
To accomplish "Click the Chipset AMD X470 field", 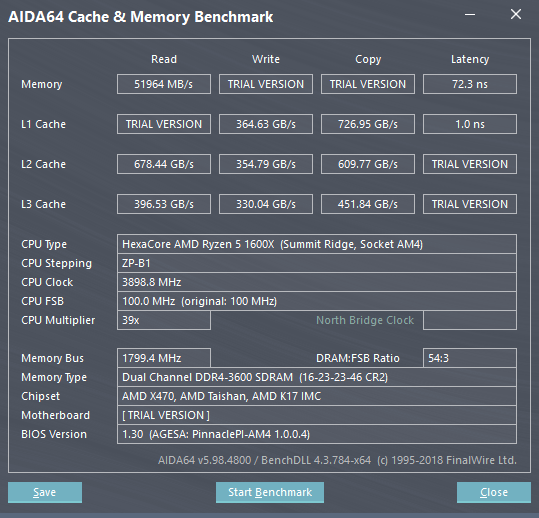I will (317, 396).
